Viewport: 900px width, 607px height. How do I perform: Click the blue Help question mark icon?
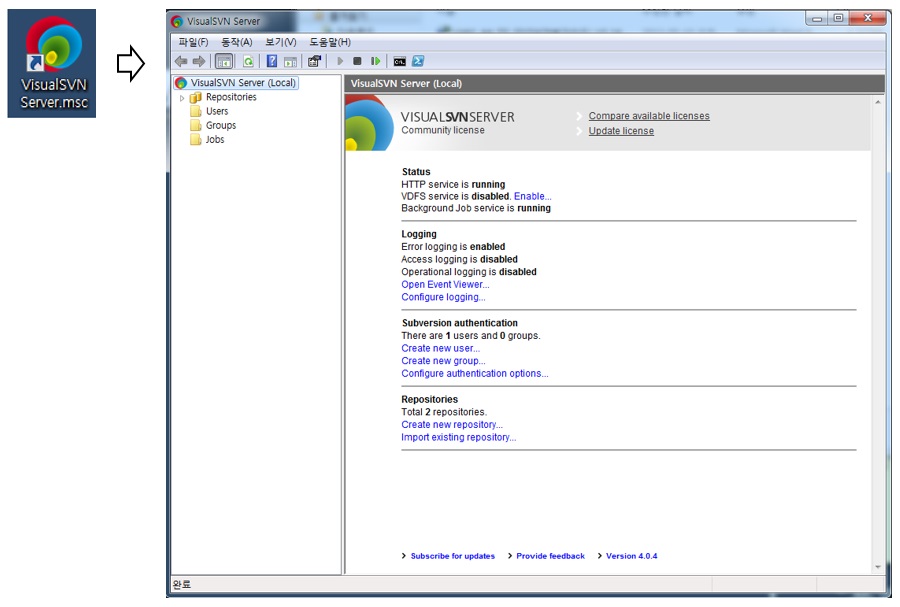pyautogui.click(x=272, y=61)
